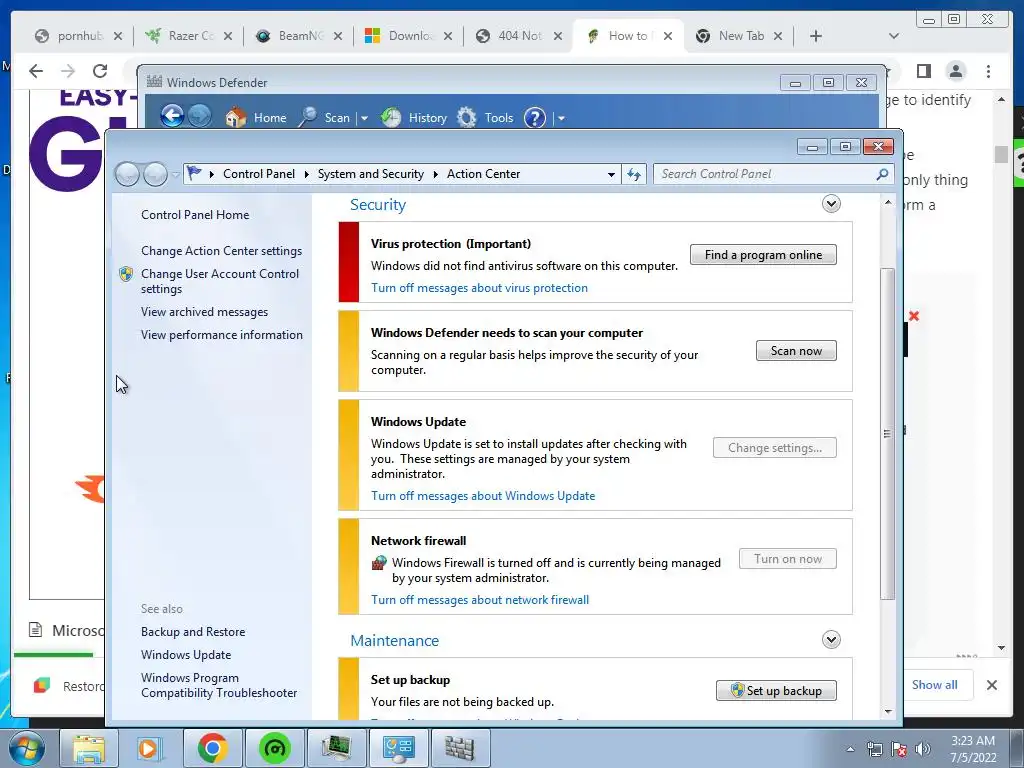Click System and Security breadcrumb

tap(370, 174)
